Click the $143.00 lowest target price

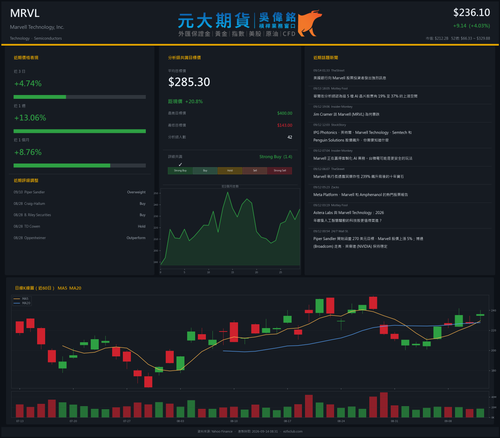285,125
